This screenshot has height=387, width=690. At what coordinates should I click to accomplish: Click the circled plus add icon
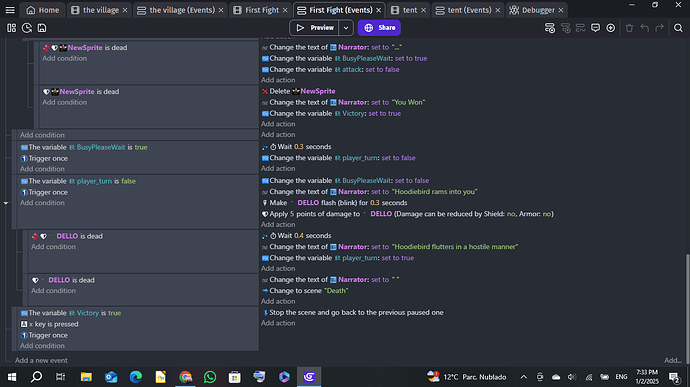[610, 28]
